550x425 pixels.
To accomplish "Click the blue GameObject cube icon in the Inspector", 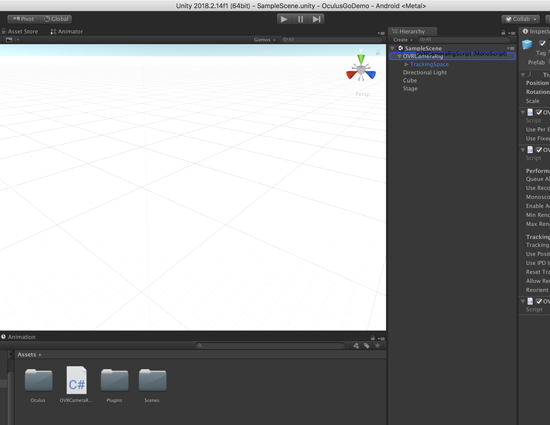I will [x=527, y=45].
